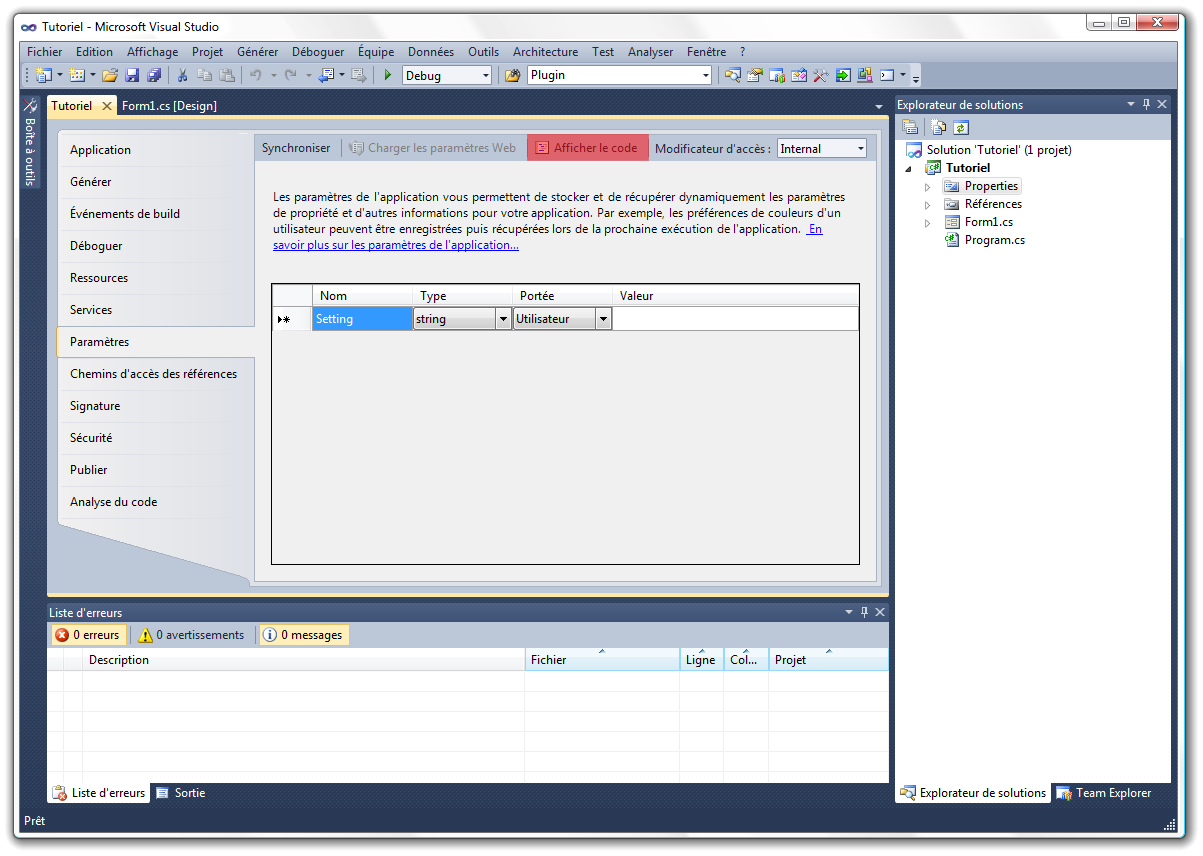Click the Refresh icon in Solution Explorer
Viewport: 1203px width, 856px height.
[x=961, y=127]
